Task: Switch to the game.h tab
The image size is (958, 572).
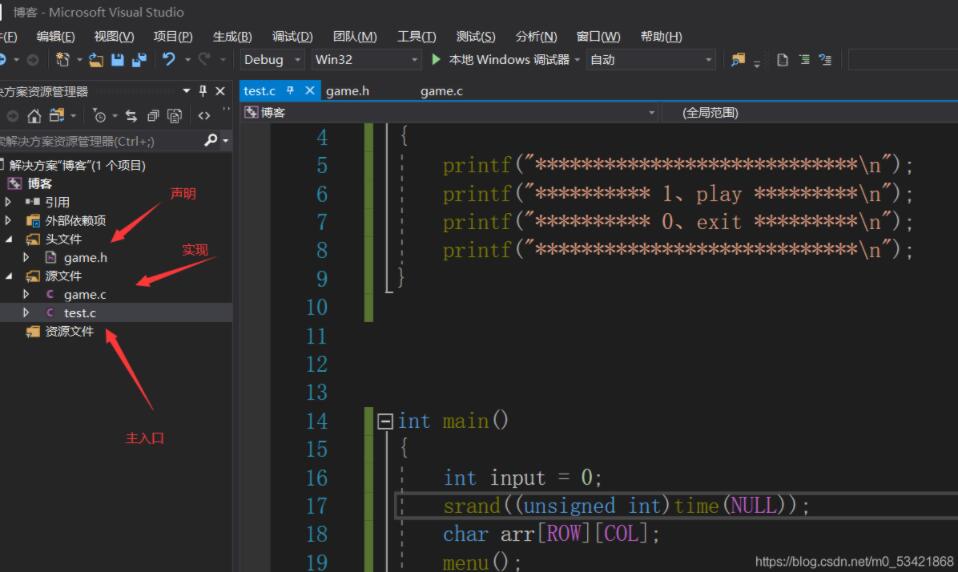Action: [347, 91]
